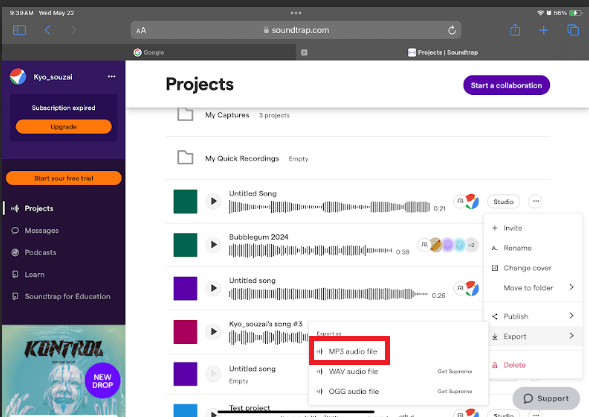This screenshot has height=417, width=589.
Task: Go back with Safari's back arrow
Action: tap(47, 30)
